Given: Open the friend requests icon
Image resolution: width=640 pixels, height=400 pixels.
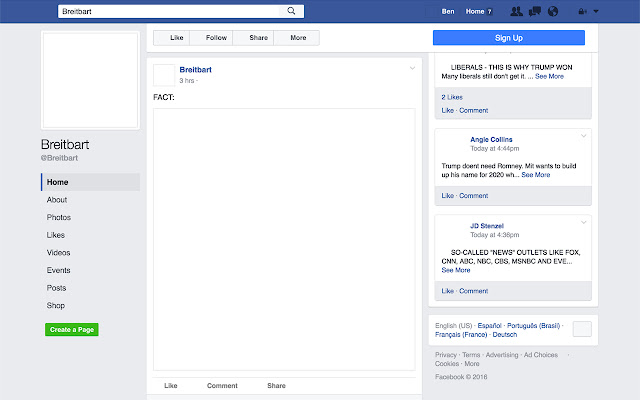Looking at the screenshot, I should tap(515, 12).
